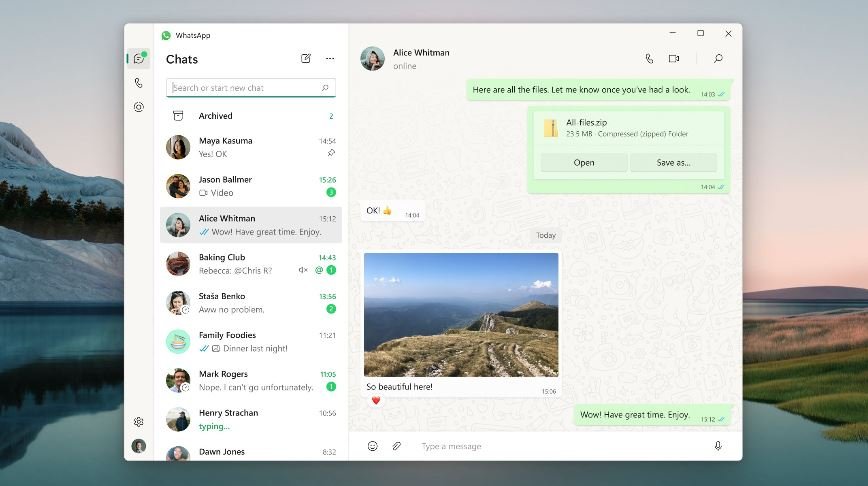
Task: Click the video icon in Jason Ballmer preview
Action: click(203, 193)
